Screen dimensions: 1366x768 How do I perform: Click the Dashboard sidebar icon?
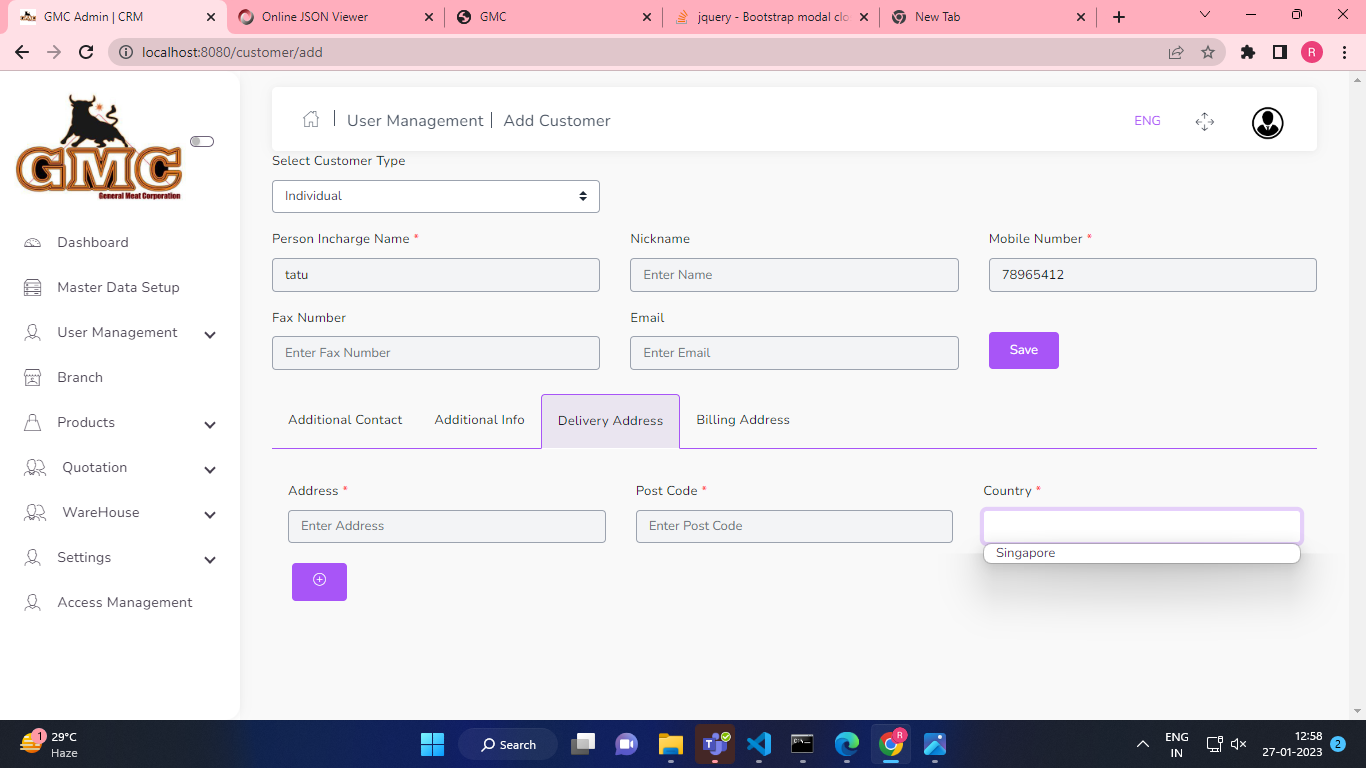point(33,243)
